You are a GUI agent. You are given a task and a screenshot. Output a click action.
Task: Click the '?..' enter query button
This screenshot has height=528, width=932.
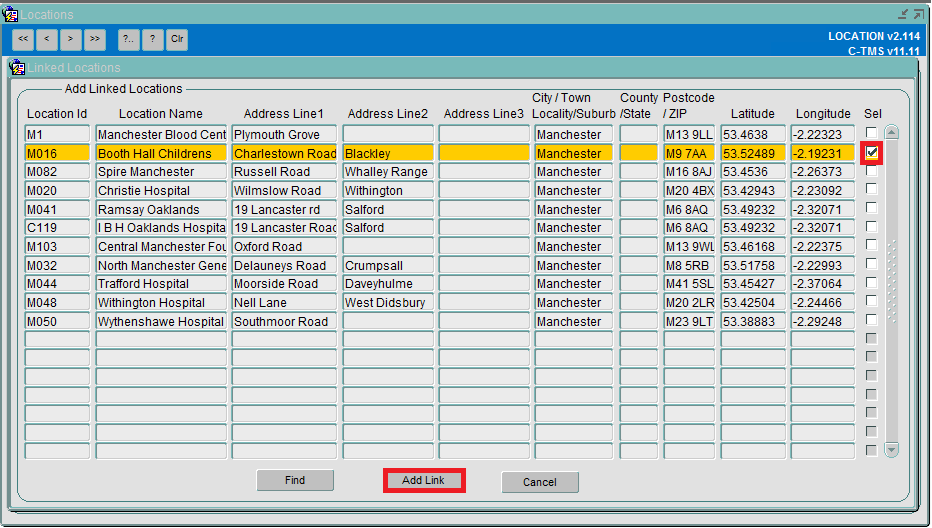pyautogui.click(x=128, y=39)
